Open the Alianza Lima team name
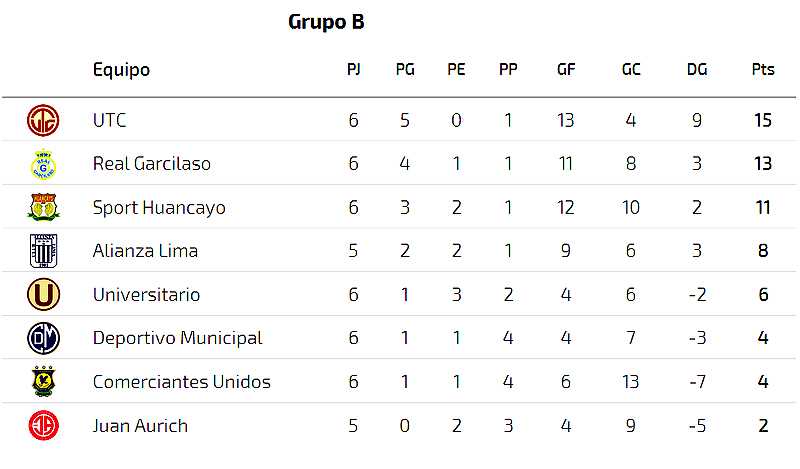The width and height of the screenshot is (800, 469). click(x=145, y=251)
